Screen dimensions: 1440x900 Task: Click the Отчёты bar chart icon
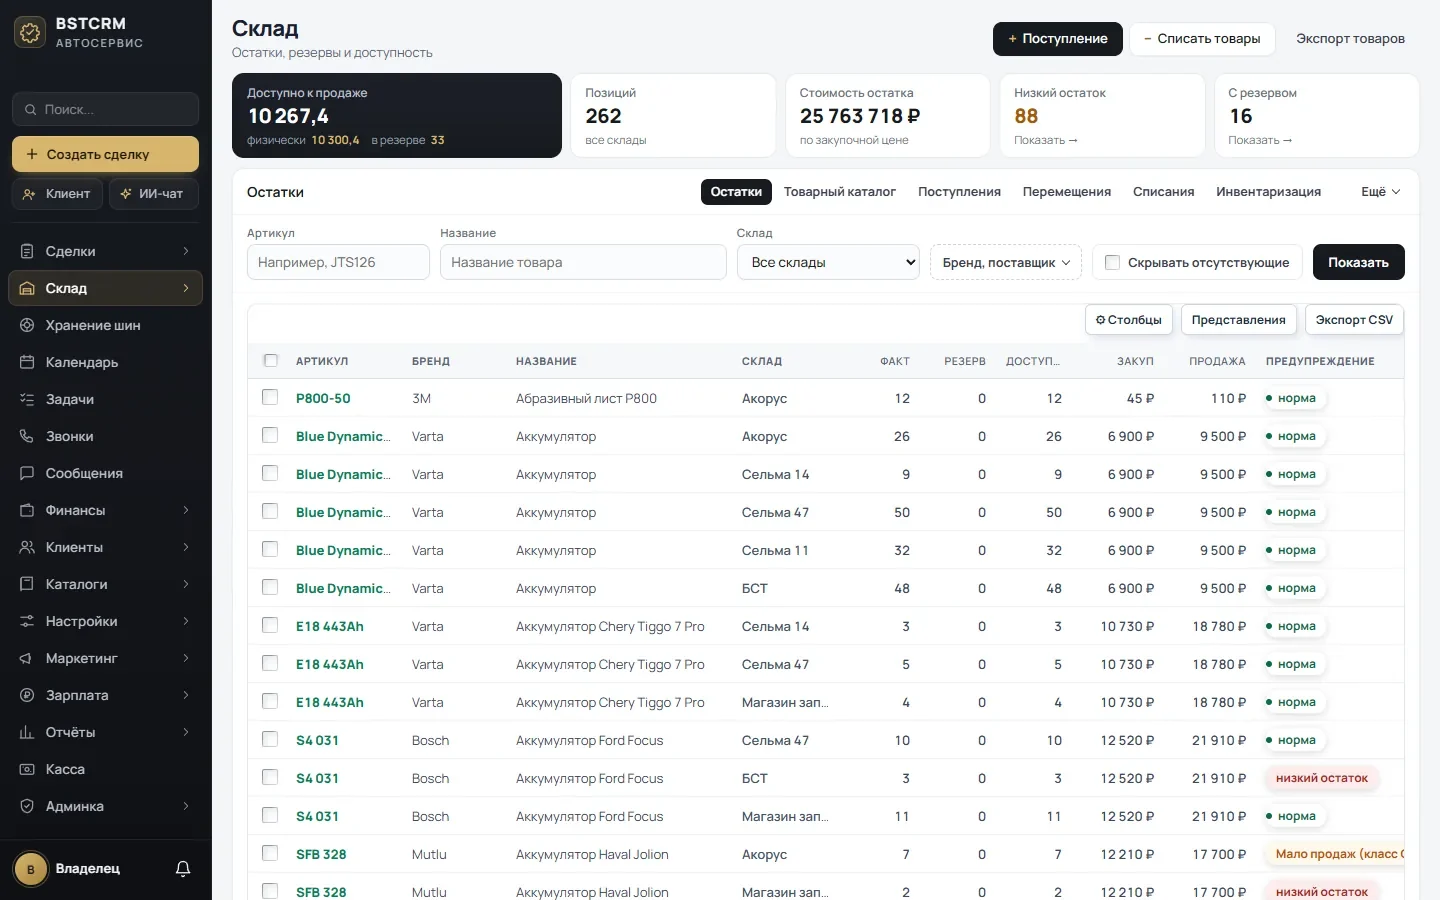click(27, 732)
